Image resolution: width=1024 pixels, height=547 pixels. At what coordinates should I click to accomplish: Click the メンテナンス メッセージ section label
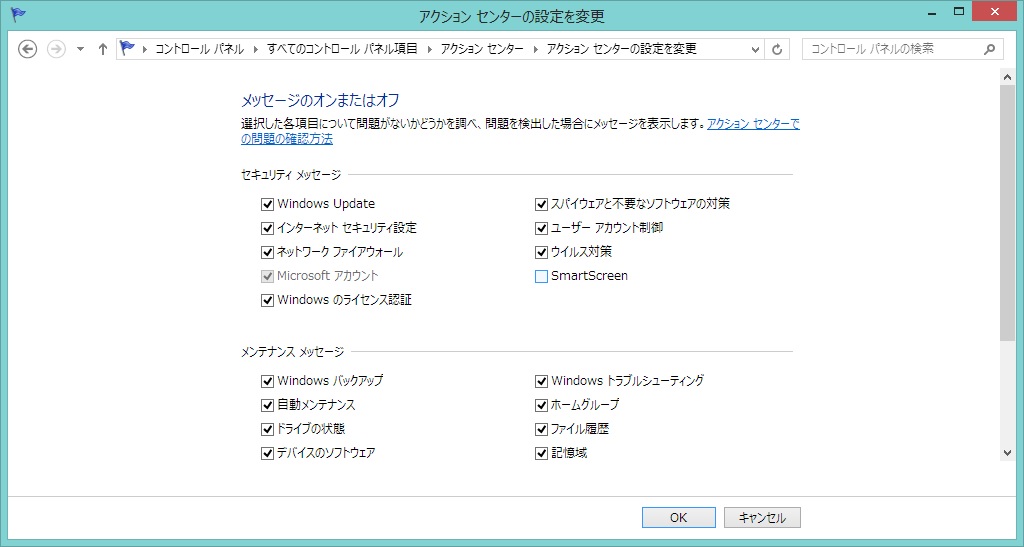(293, 352)
